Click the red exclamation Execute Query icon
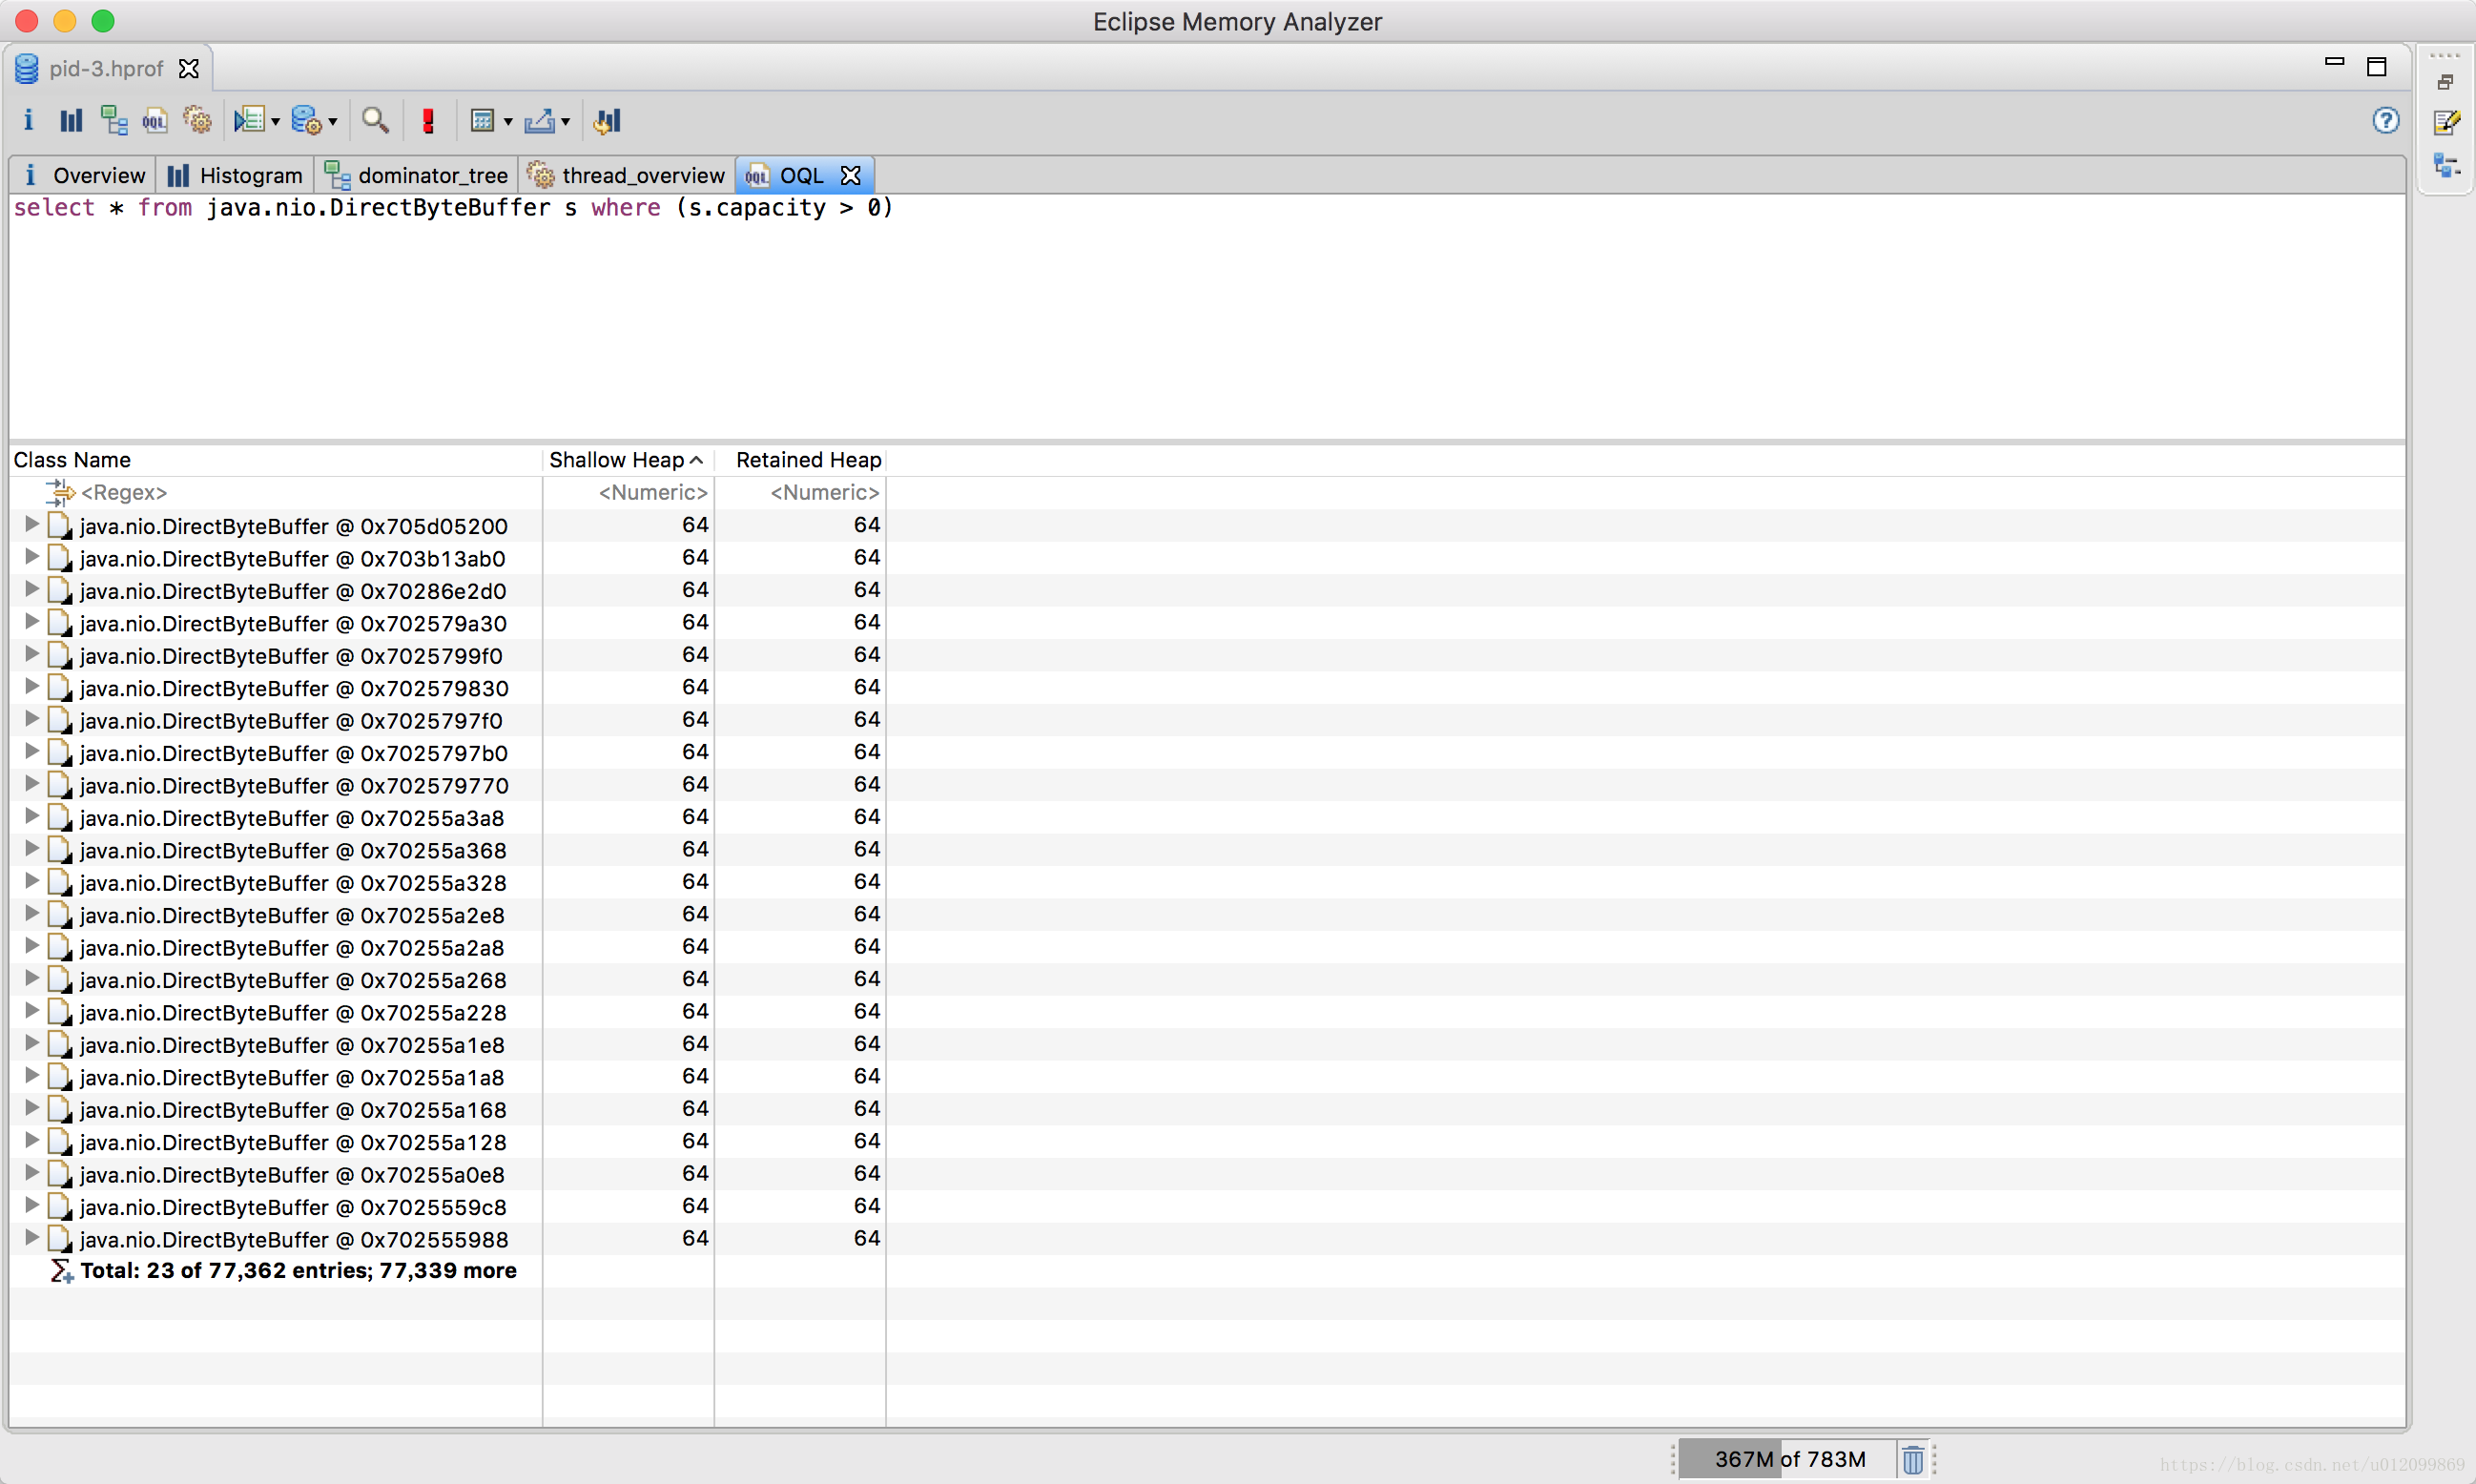Image resolution: width=2476 pixels, height=1484 pixels. coord(428,121)
